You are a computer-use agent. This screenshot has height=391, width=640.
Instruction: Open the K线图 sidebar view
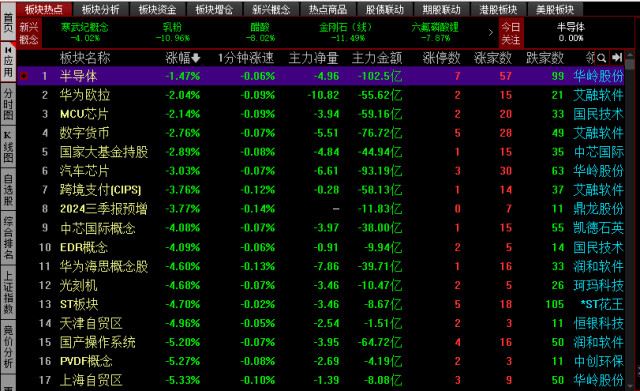[x=8, y=146]
